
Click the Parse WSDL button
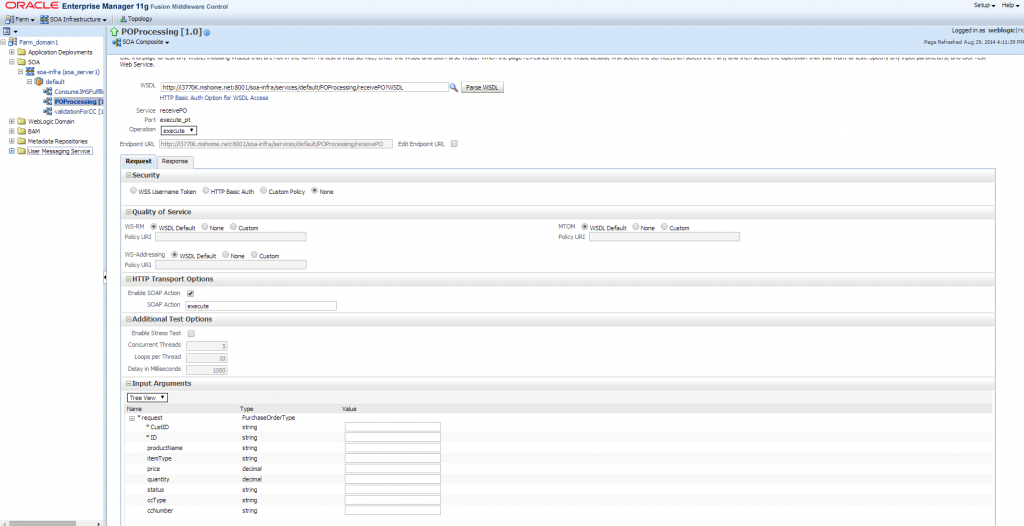(483, 87)
